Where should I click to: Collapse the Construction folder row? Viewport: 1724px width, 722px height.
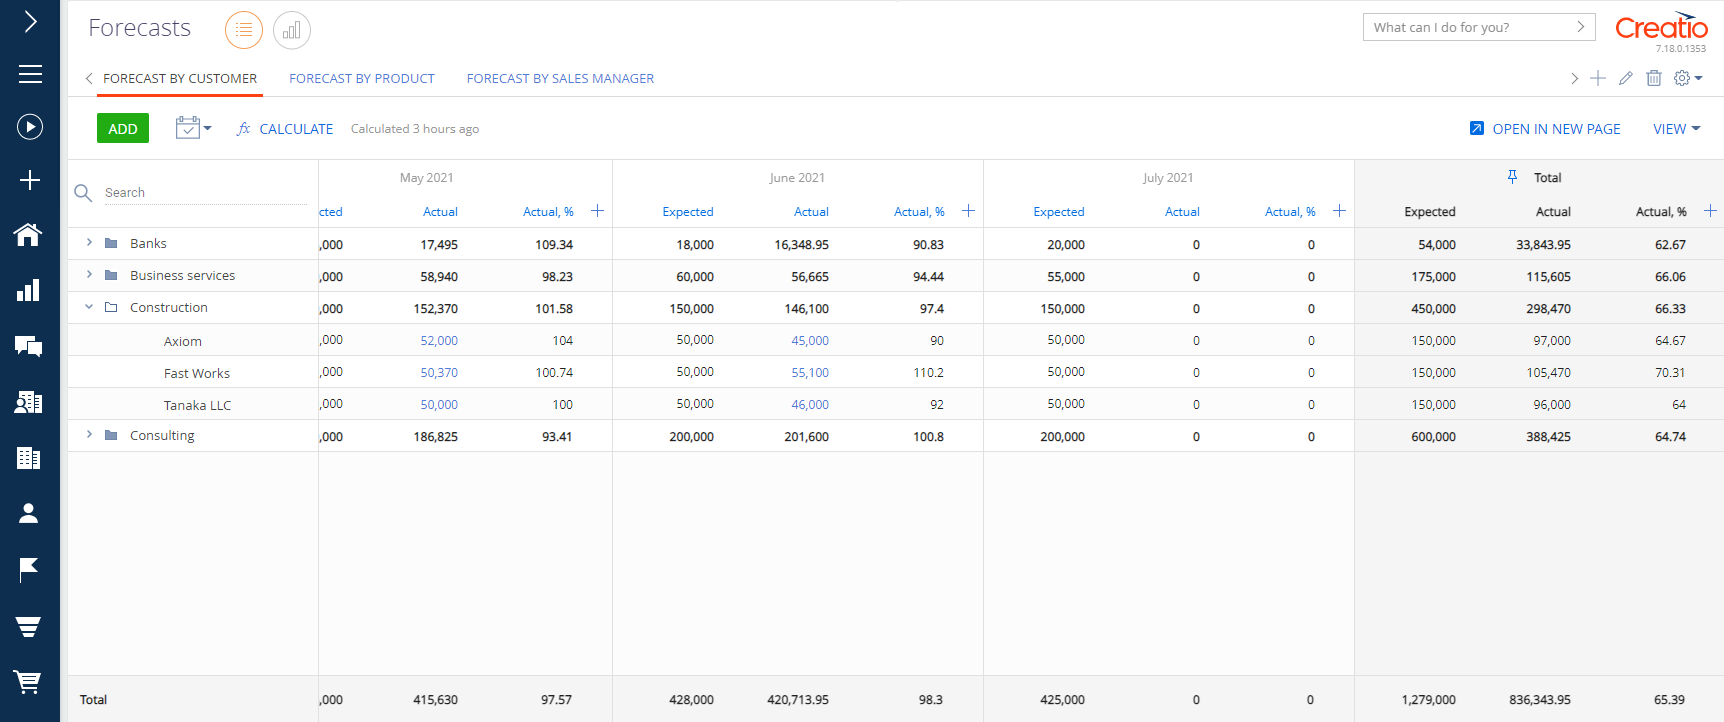[x=89, y=307]
